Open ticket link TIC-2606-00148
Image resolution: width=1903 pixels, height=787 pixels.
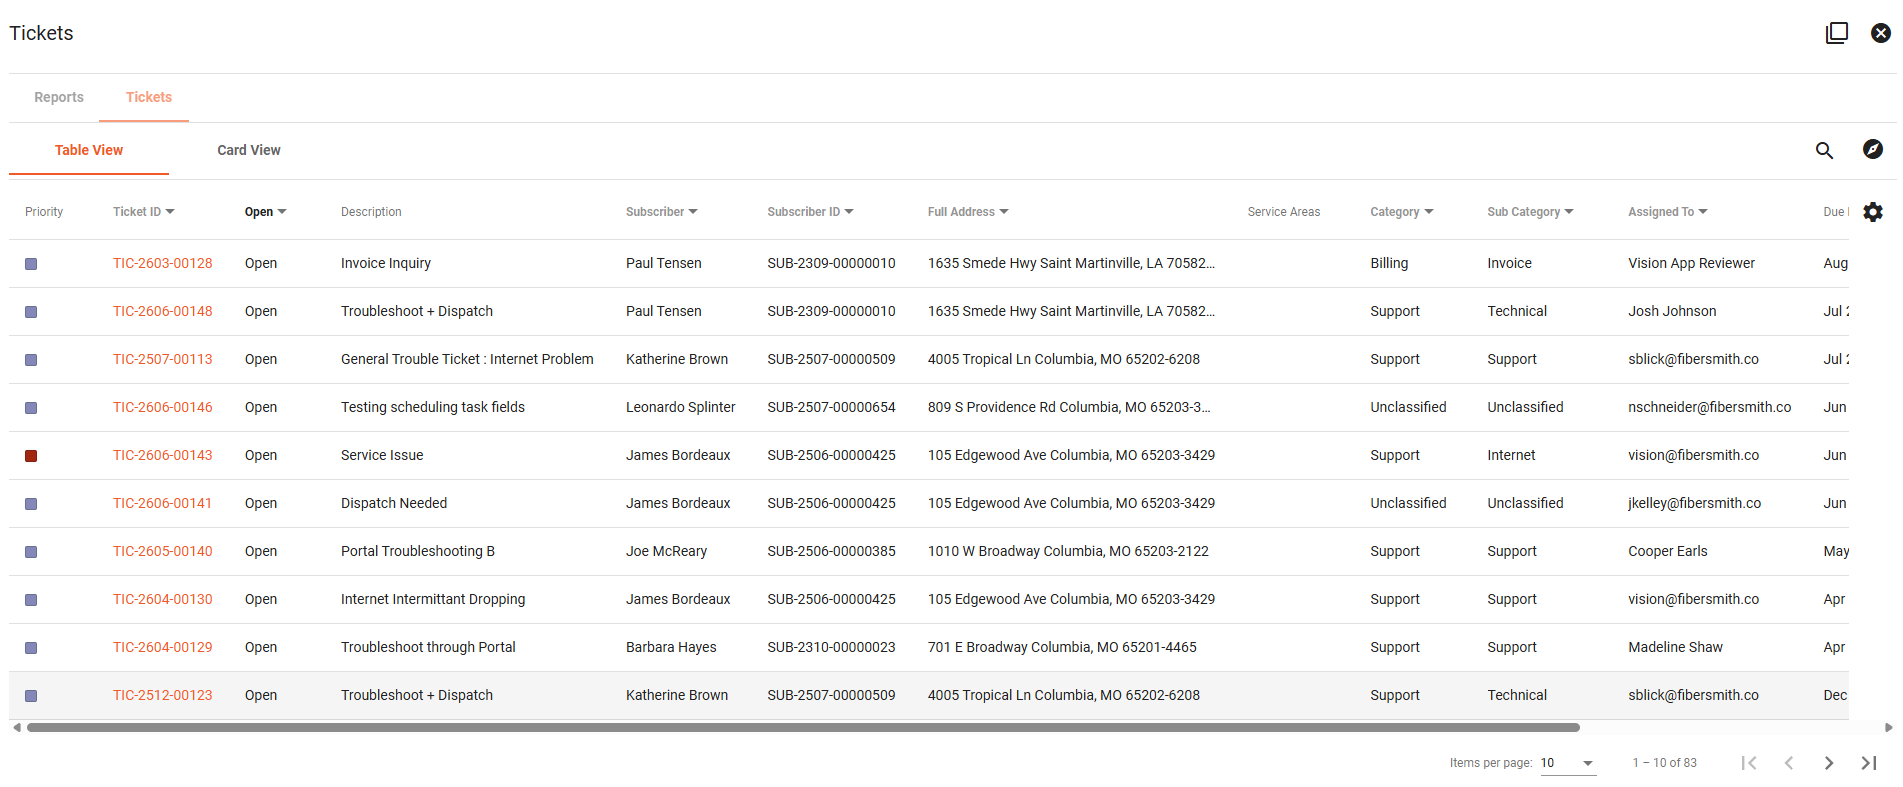tap(163, 311)
